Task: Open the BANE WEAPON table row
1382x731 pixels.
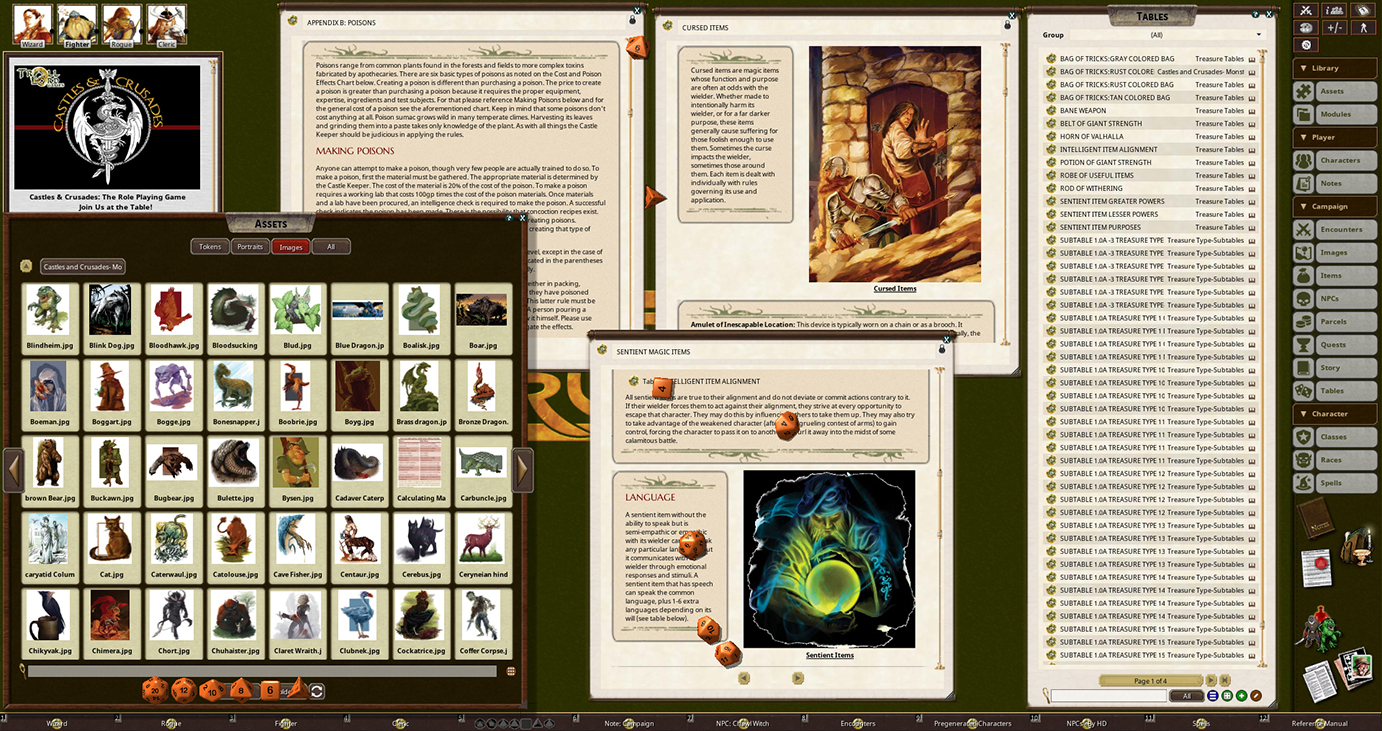Action: (1151, 111)
